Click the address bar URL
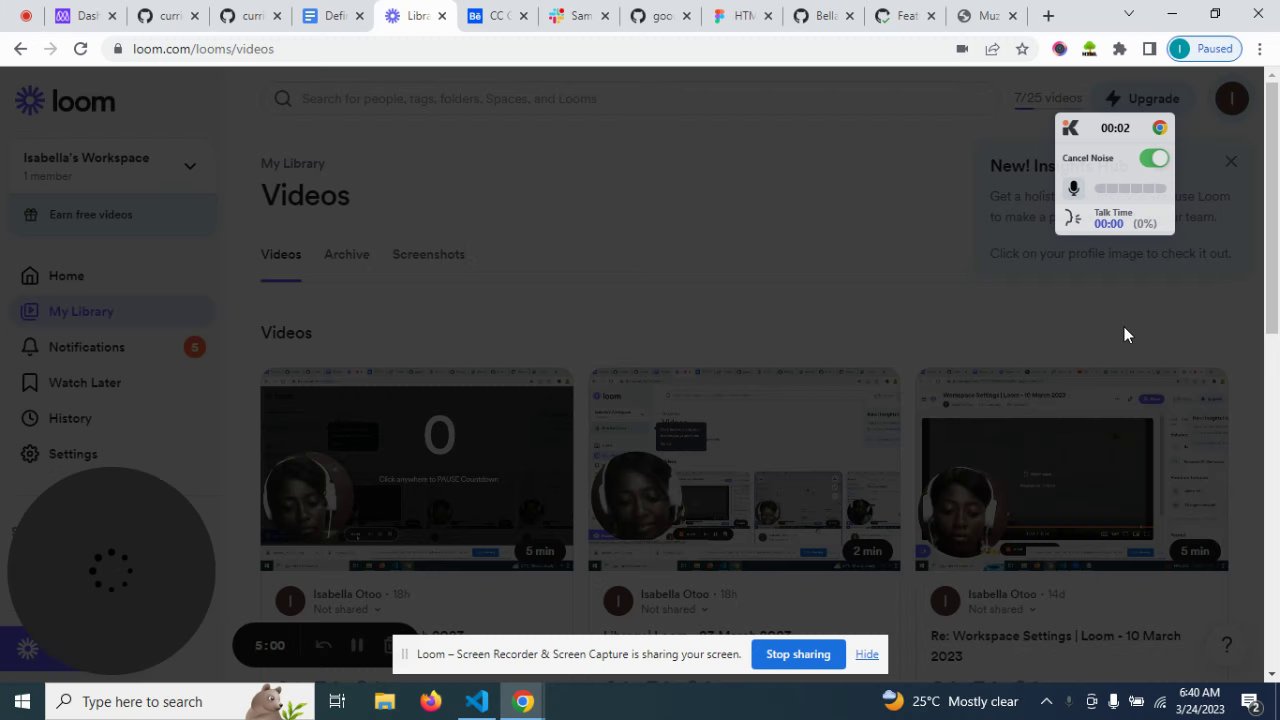The width and height of the screenshot is (1280, 720). (x=203, y=49)
